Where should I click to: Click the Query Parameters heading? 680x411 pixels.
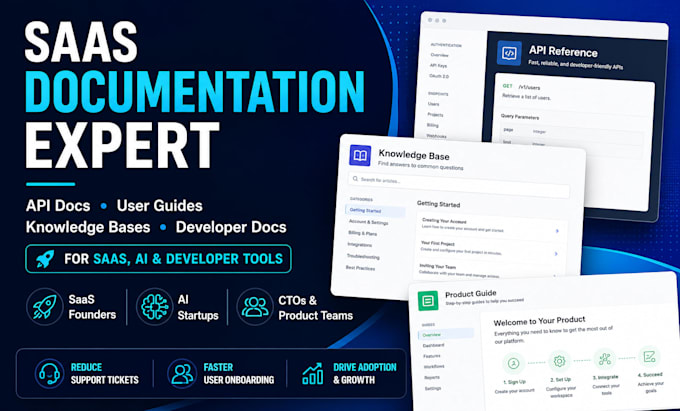pyautogui.click(x=520, y=117)
